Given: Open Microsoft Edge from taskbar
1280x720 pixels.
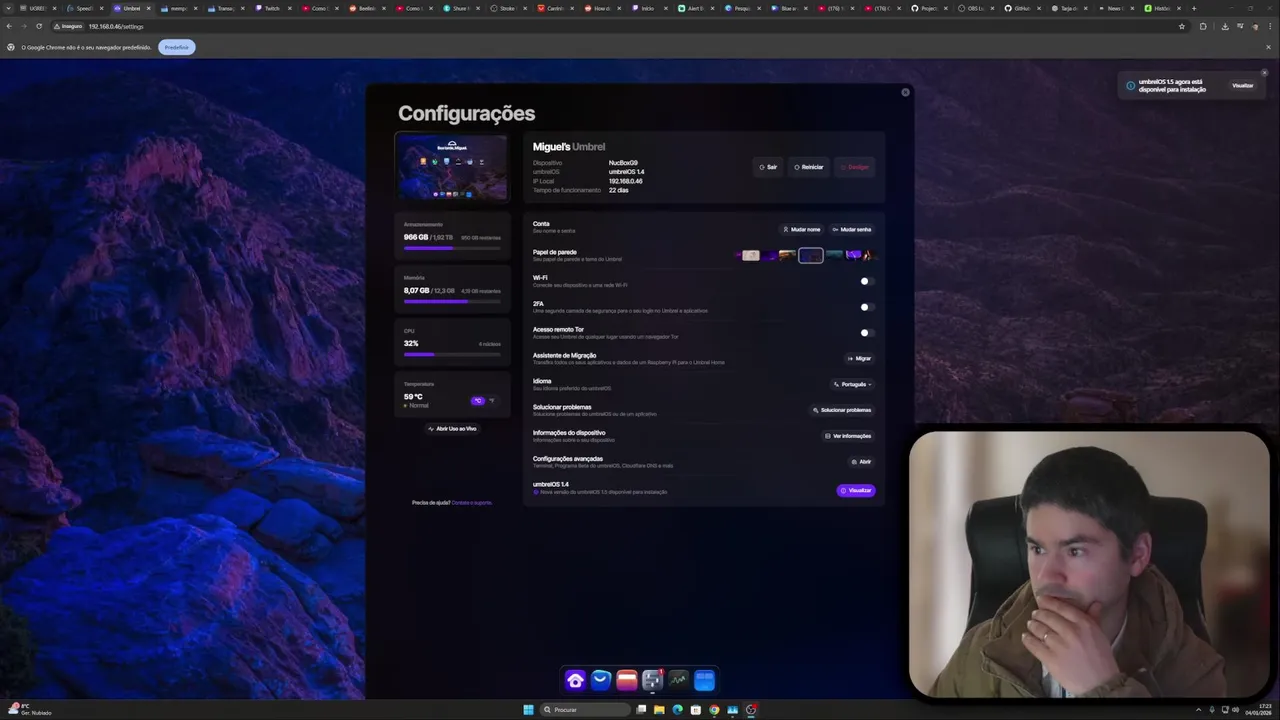Looking at the screenshot, I should pos(677,710).
